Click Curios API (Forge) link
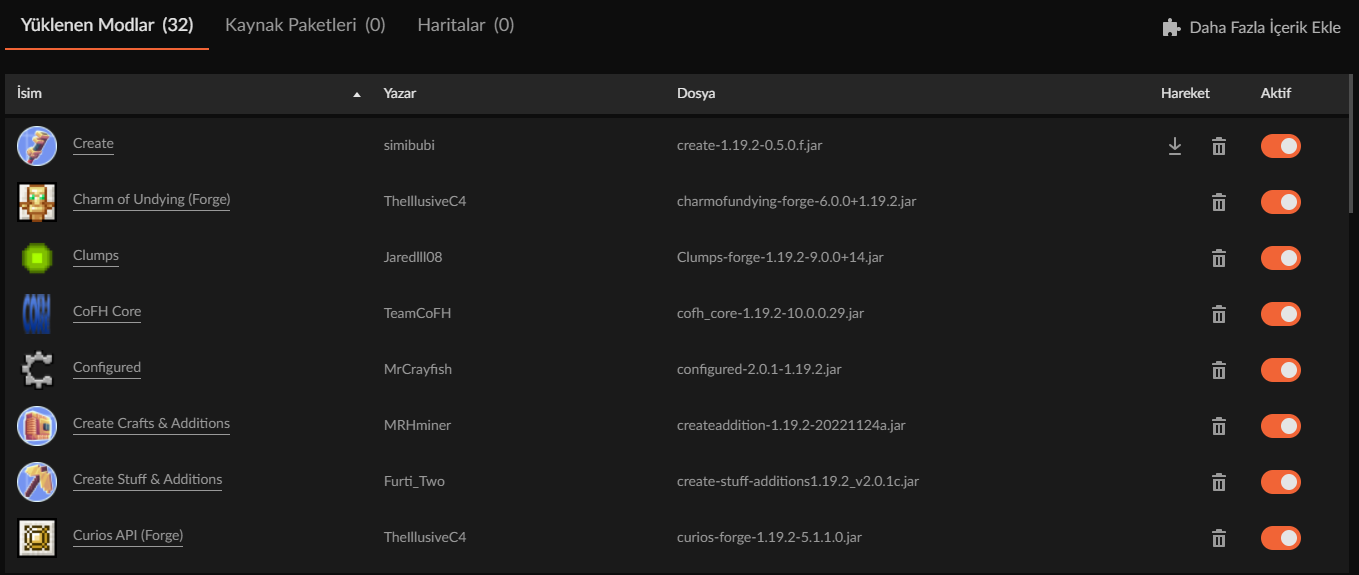Image resolution: width=1359 pixels, height=575 pixels. tap(128, 535)
